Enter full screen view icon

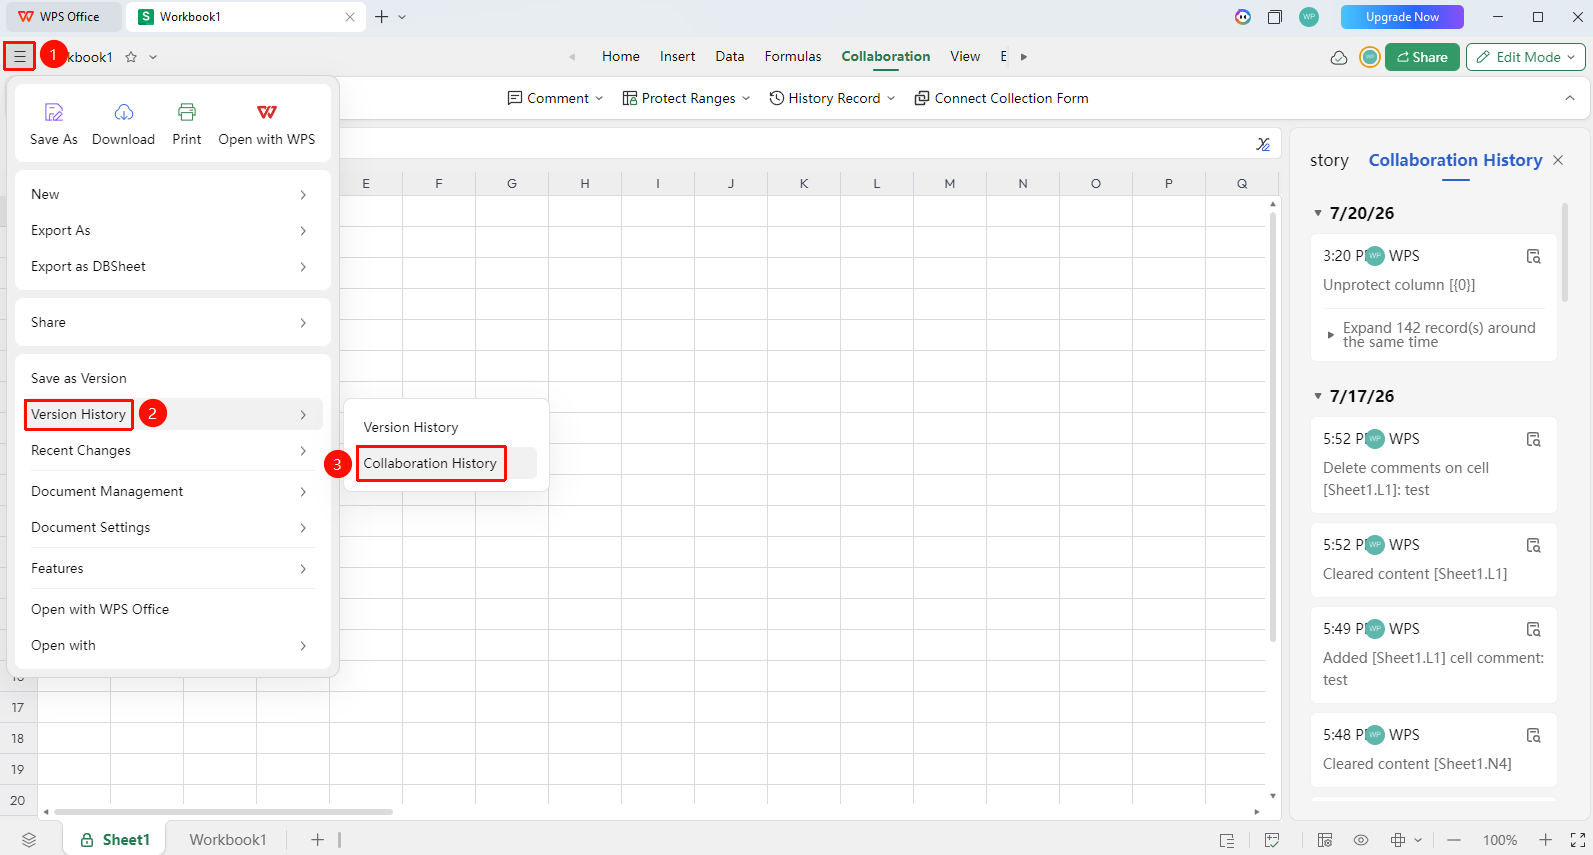1578,840
